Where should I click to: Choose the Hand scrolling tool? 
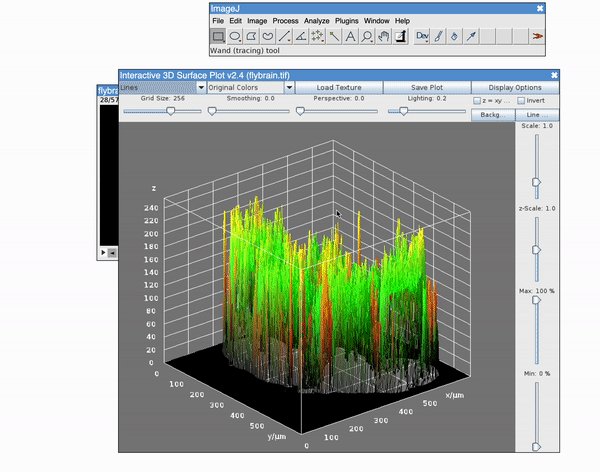383,36
